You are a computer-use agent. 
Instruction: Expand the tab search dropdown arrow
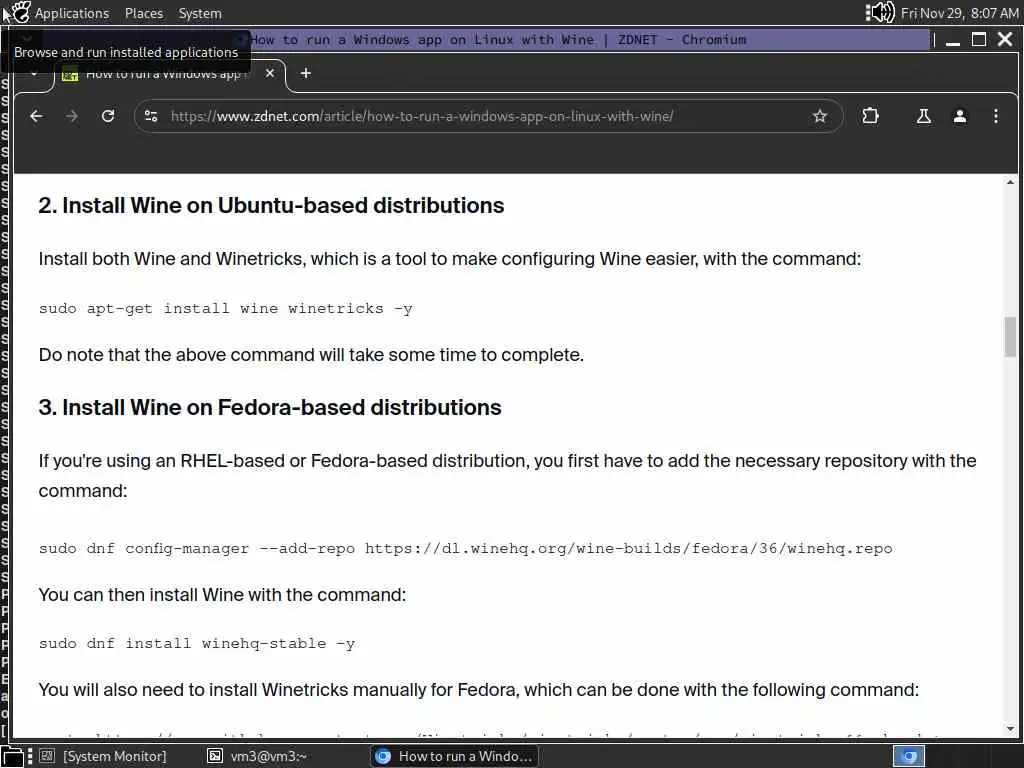click(33, 73)
